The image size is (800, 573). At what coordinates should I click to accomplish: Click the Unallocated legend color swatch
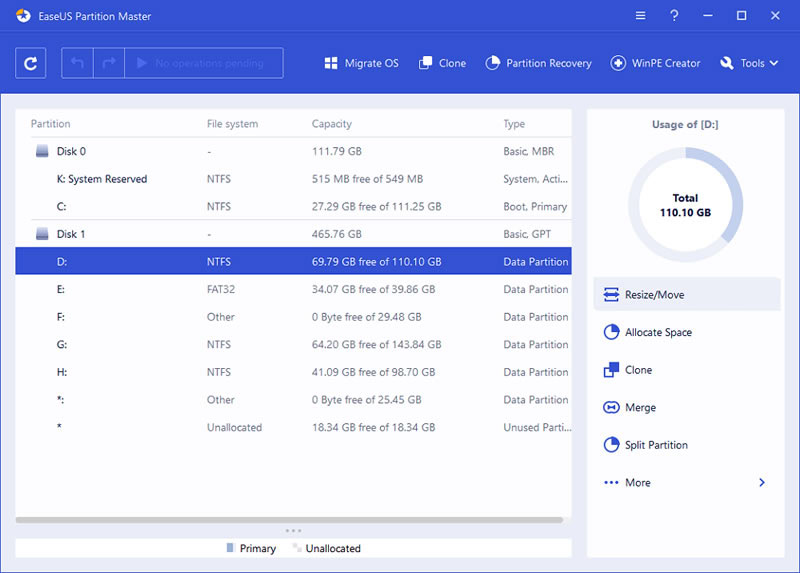pyautogui.click(x=296, y=547)
